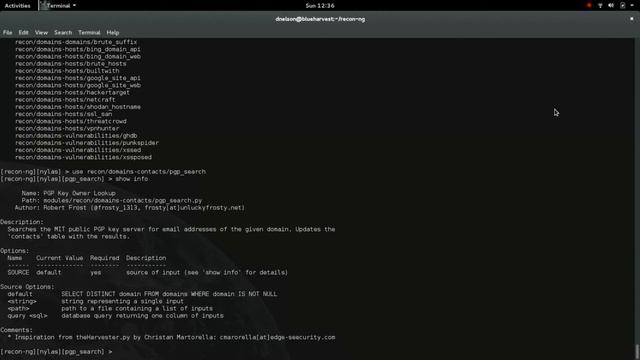Click the line recon/domains-hosts/bing_domain_web
This screenshot has width=640, height=360.
(x=78, y=56)
